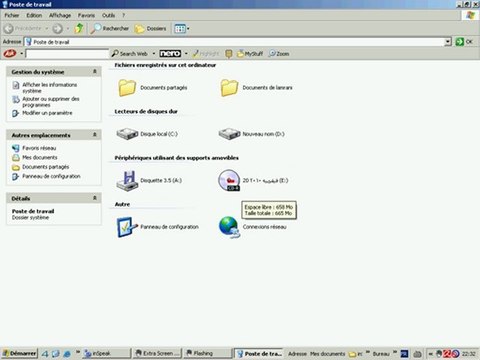The height and width of the screenshot is (360, 480).
Task: Click Search Web button
Action: click(130, 53)
